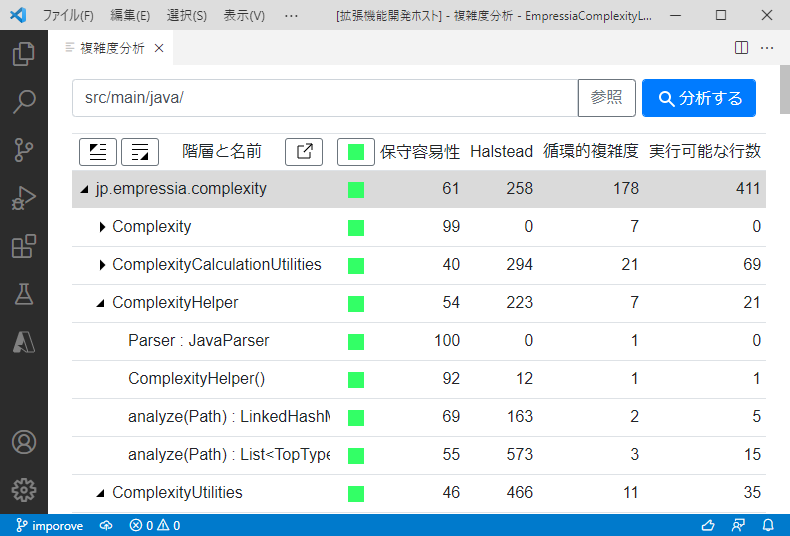Collapse all tree rows button
The image size is (790, 536).
tap(98, 152)
